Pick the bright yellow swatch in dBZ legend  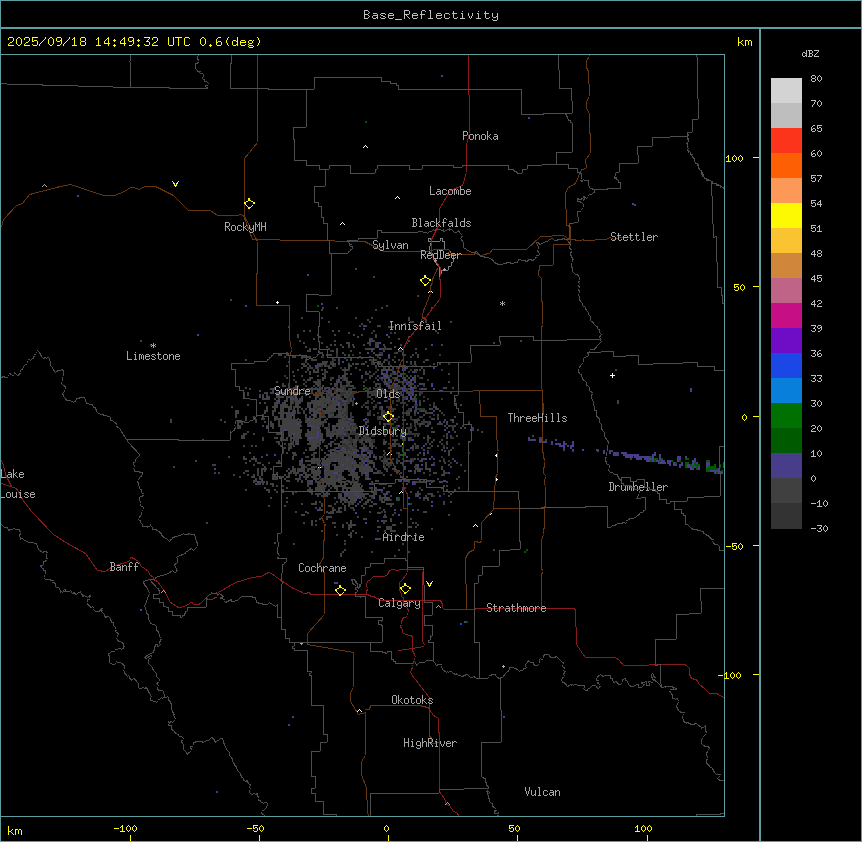pyautogui.click(x=786, y=215)
